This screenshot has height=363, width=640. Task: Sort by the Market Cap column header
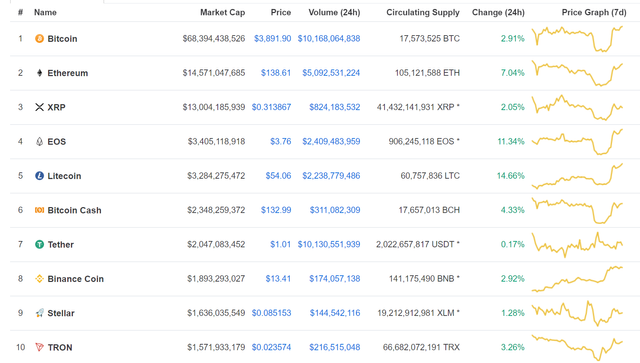click(x=222, y=13)
